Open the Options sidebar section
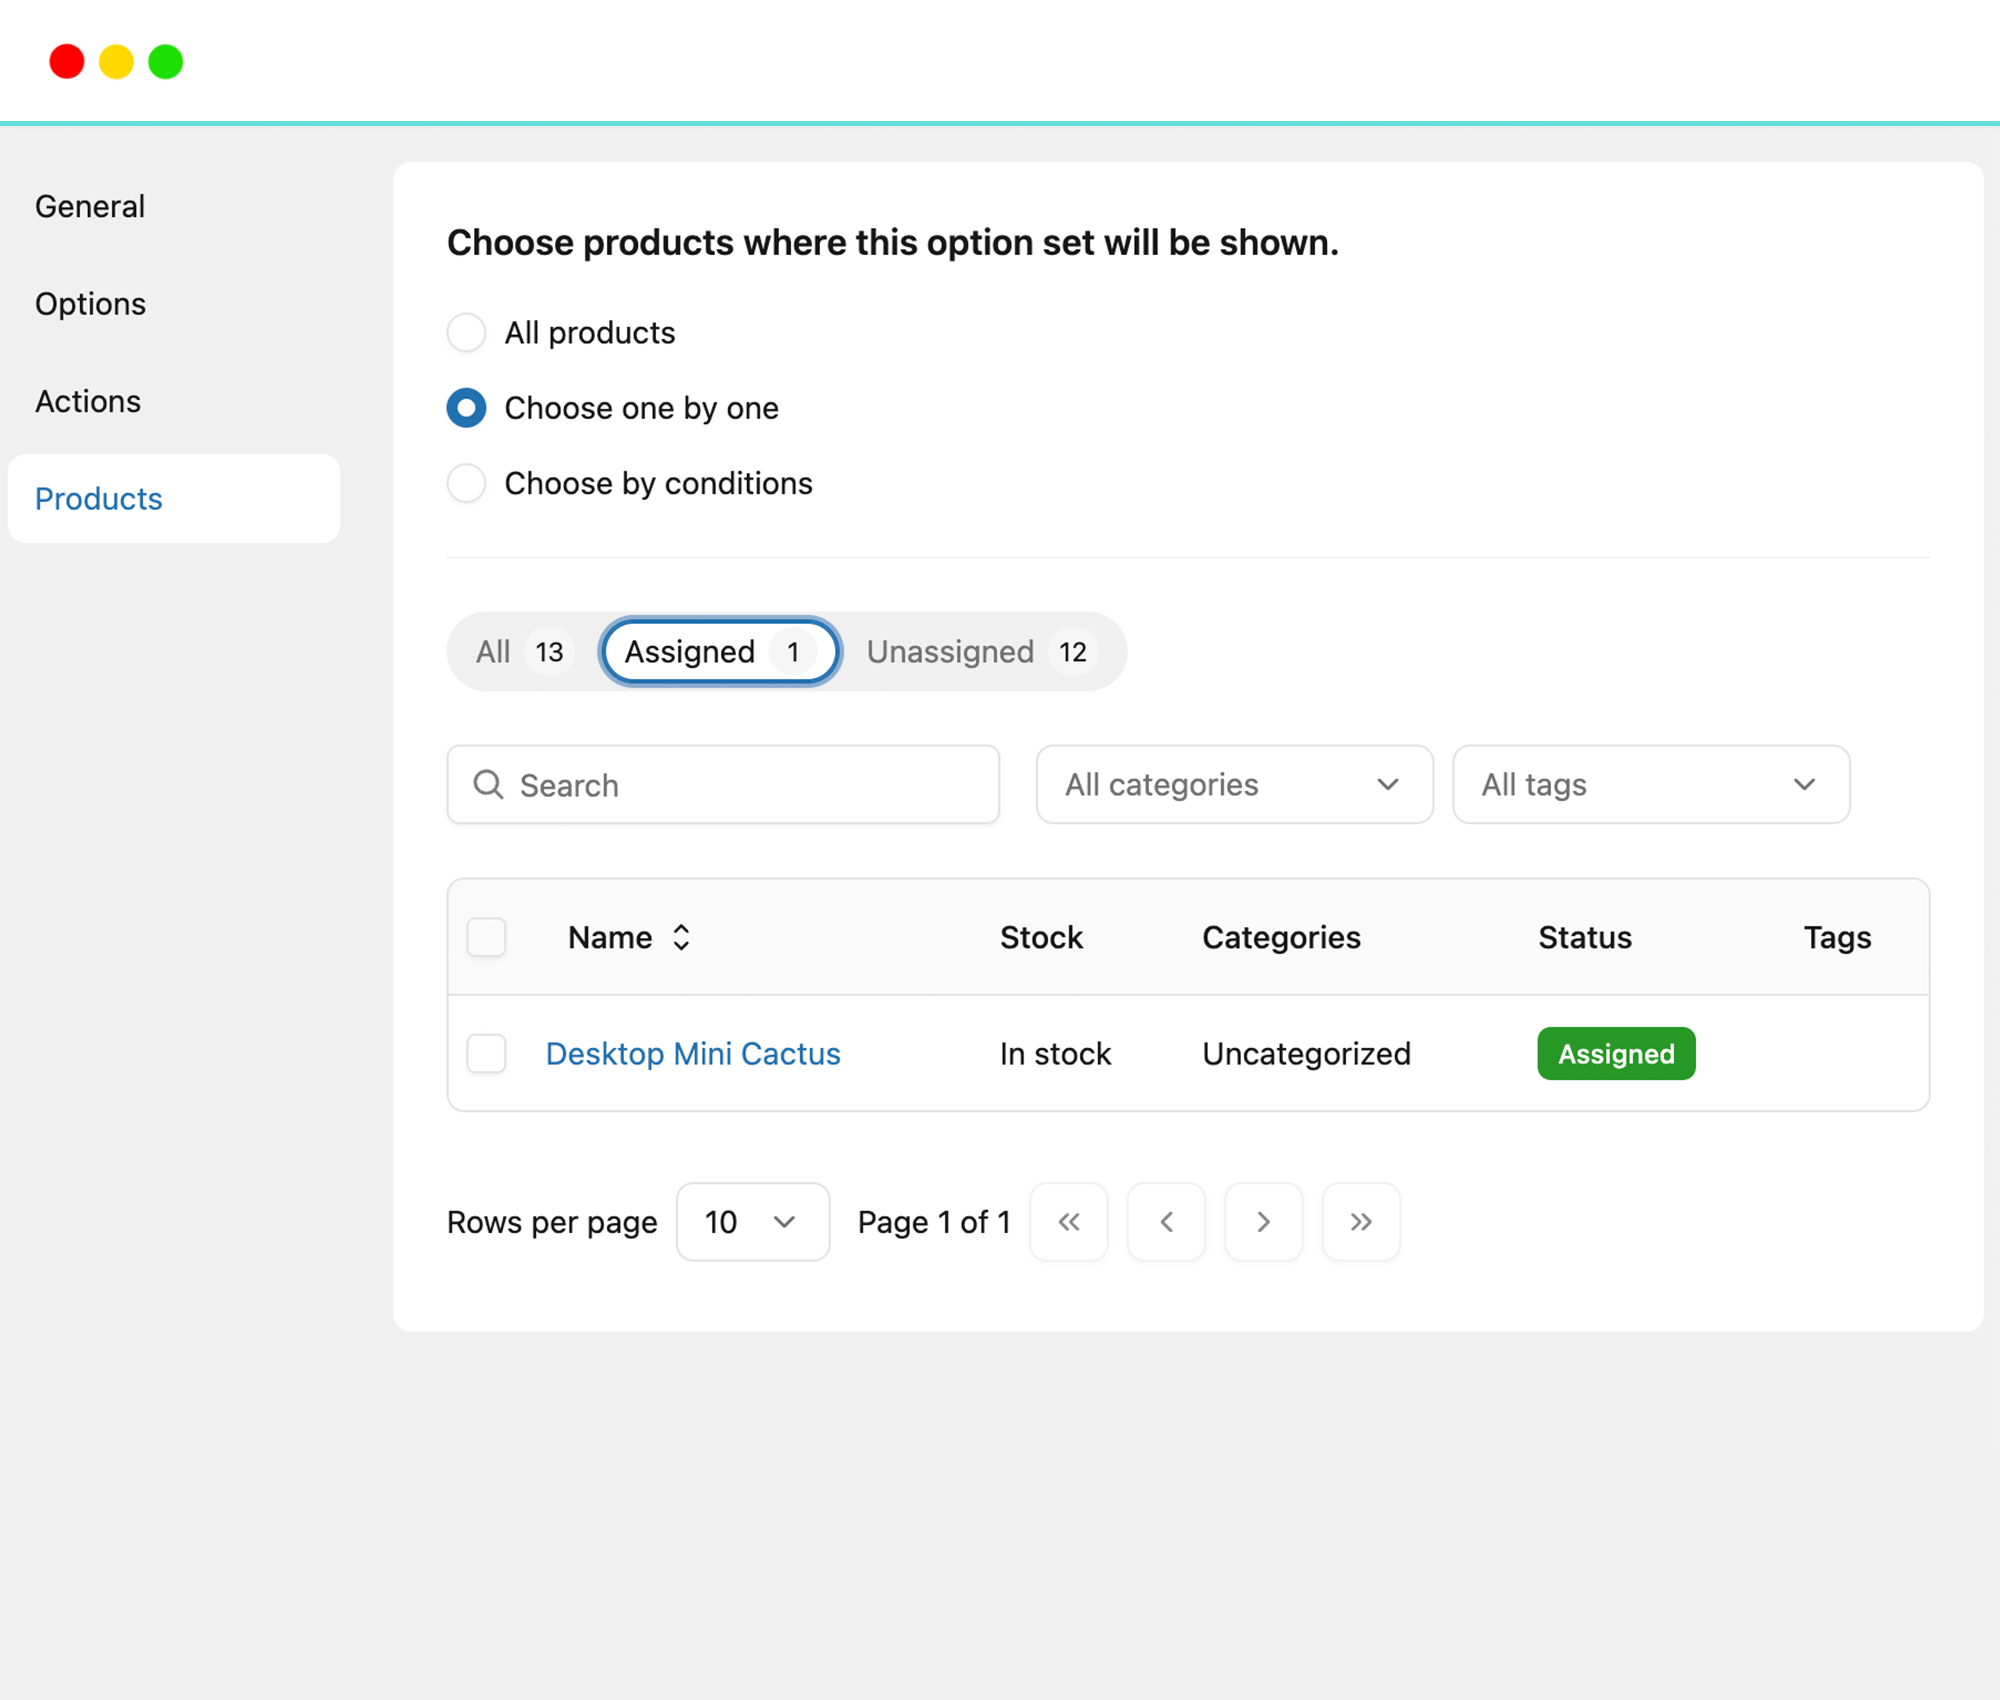 [91, 304]
